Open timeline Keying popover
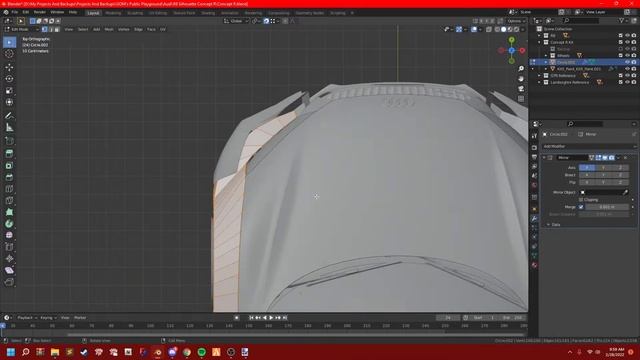The width and height of the screenshot is (640, 360). (x=48, y=318)
